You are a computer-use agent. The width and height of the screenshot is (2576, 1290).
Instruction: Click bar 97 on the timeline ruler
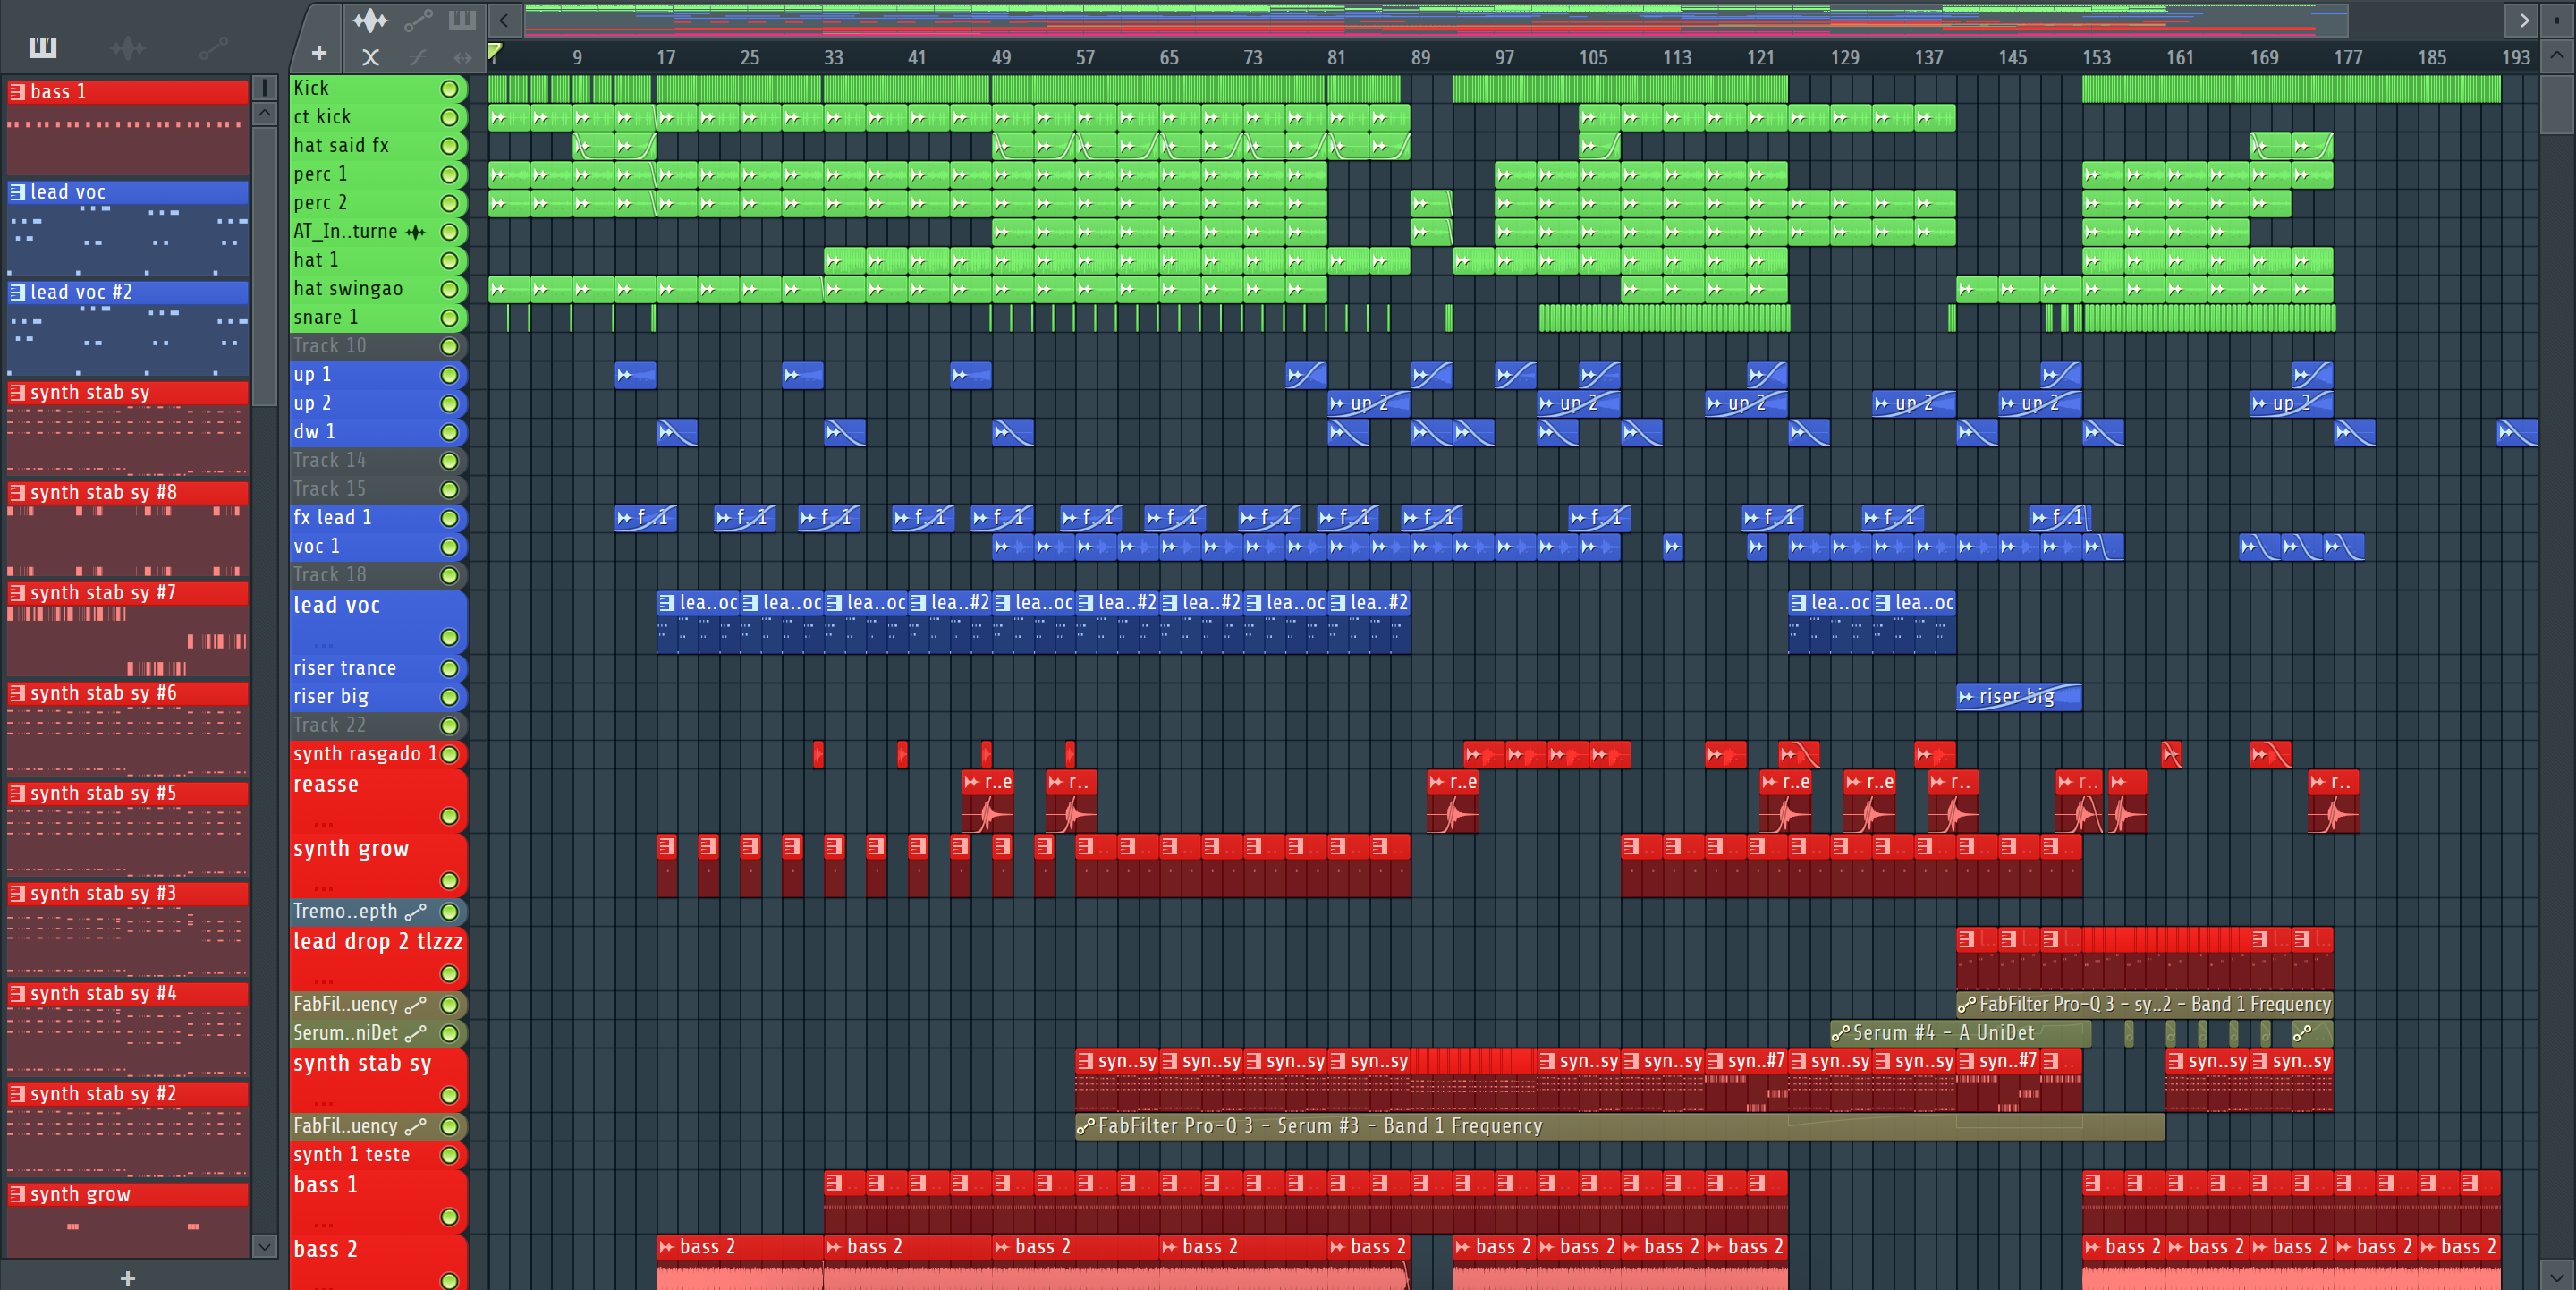[x=1504, y=58]
